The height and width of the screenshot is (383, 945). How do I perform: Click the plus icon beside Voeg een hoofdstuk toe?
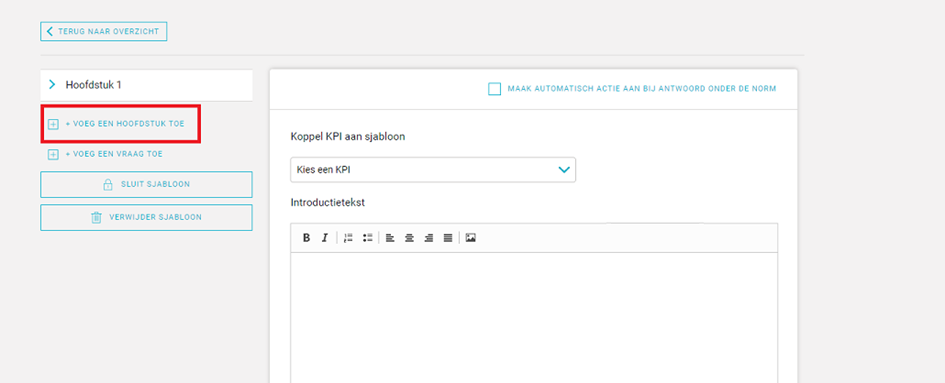(53, 124)
